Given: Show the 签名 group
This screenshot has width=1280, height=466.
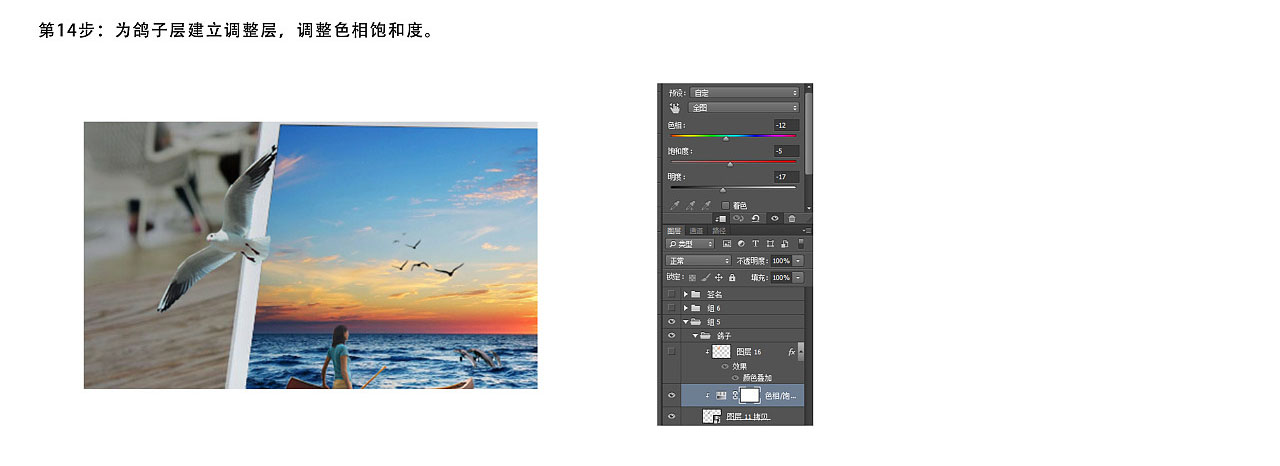Looking at the screenshot, I should [671, 294].
